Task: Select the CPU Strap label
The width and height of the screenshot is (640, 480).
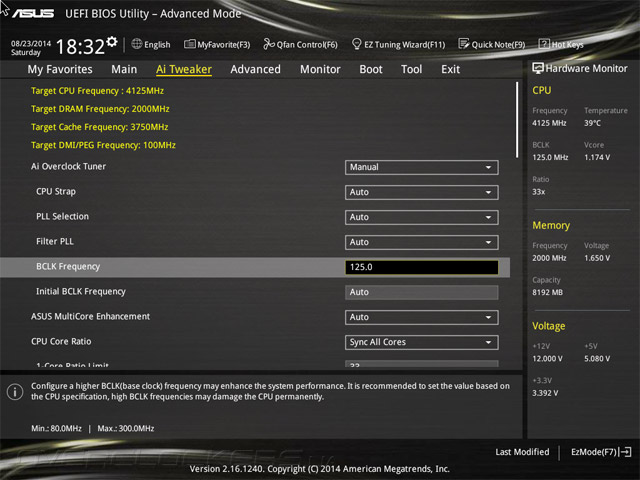Action: tap(56, 191)
